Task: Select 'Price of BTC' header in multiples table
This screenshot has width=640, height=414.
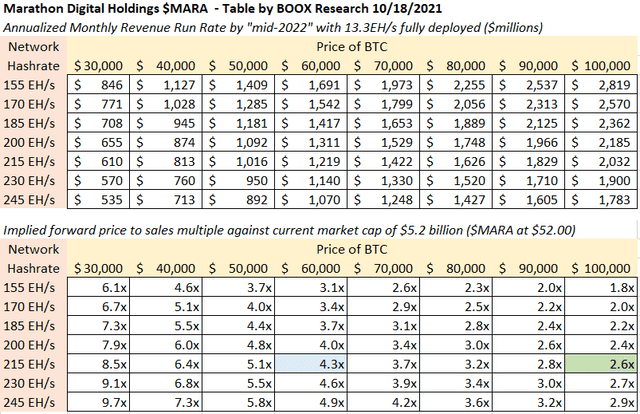Action: pos(351,249)
